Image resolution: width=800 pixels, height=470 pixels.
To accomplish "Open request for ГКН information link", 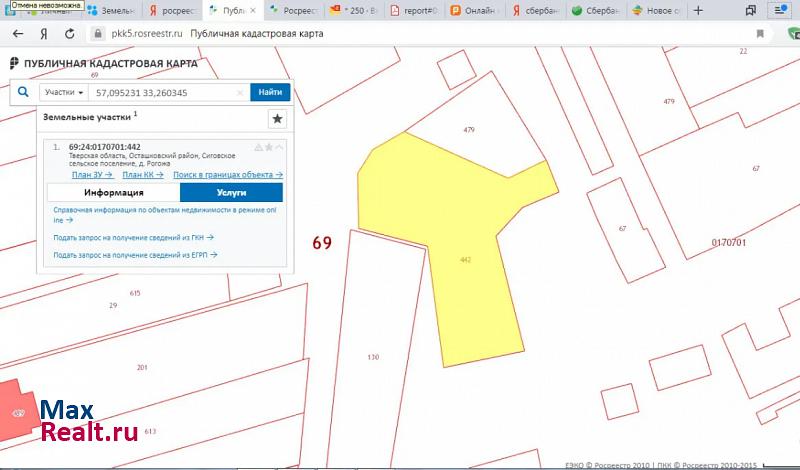I will click(x=133, y=238).
